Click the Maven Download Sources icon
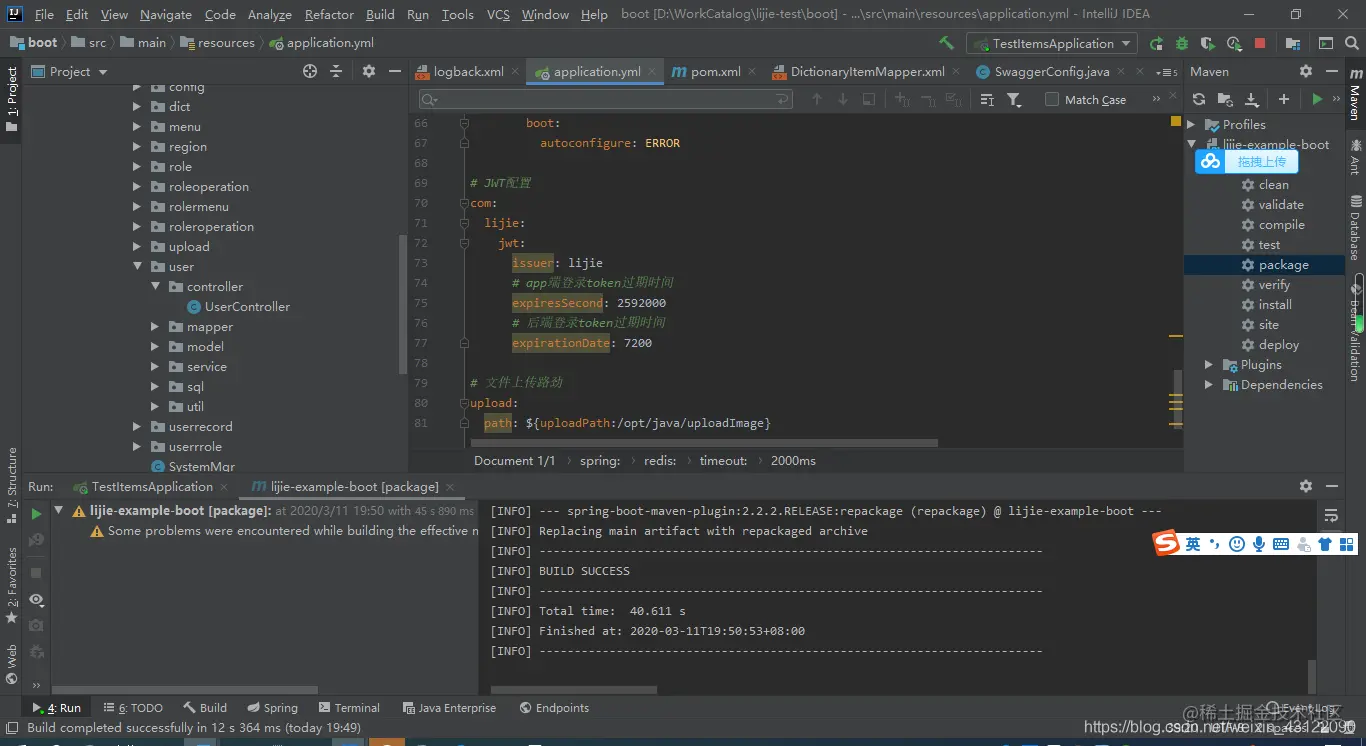 pyautogui.click(x=1252, y=99)
